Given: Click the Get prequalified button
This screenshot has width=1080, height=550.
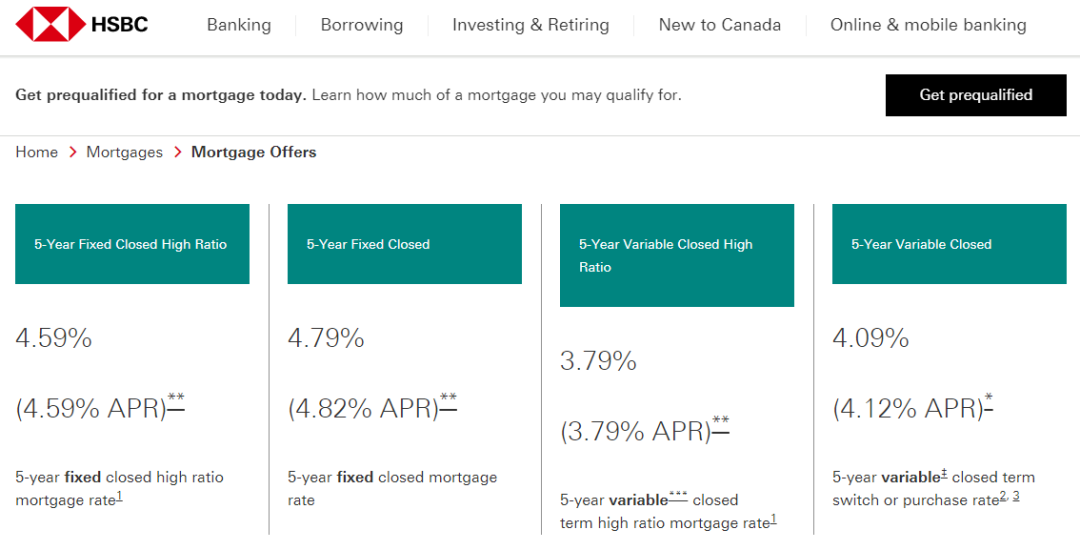Looking at the screenshot, I should click(x=975, y=95).
